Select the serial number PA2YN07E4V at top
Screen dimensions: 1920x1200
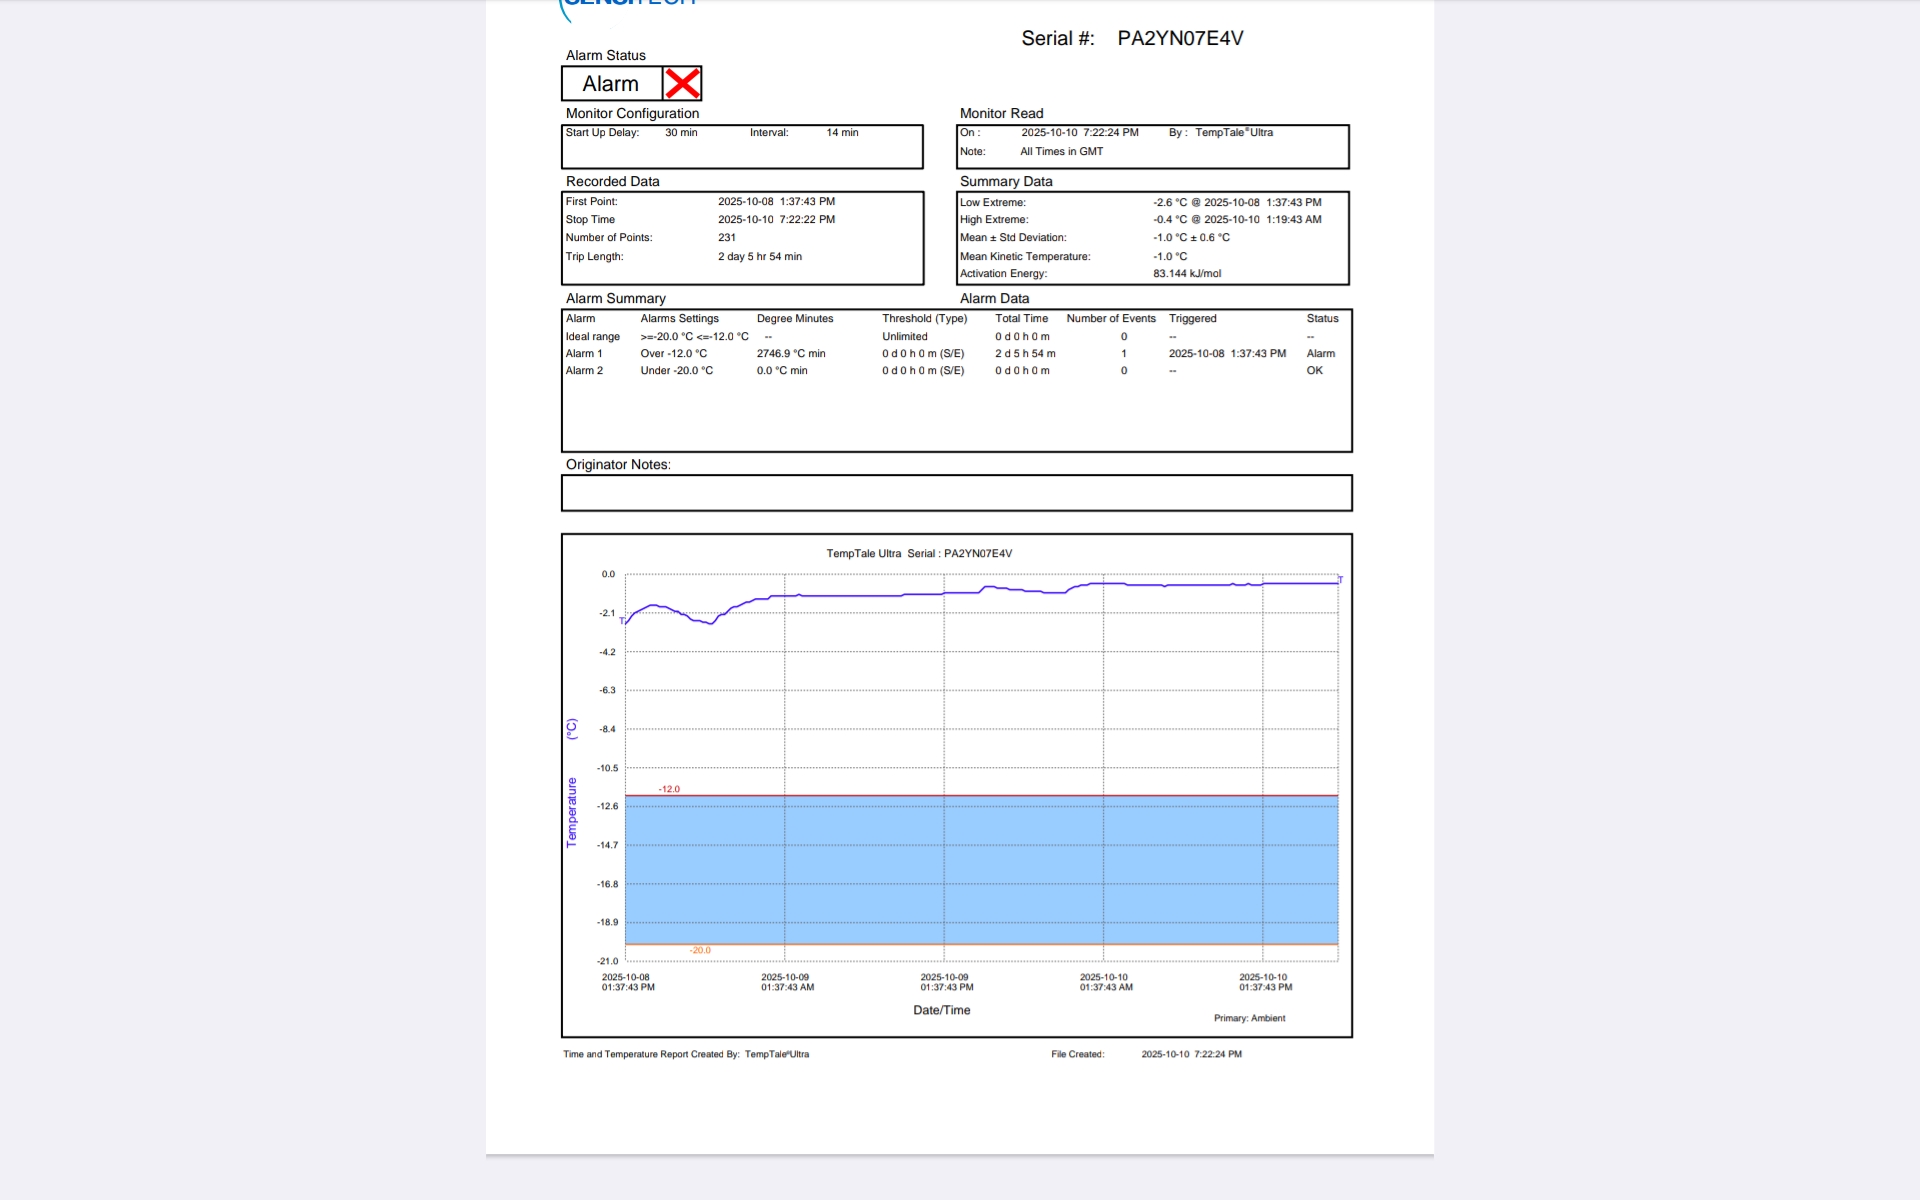[x=1180, y=38]
